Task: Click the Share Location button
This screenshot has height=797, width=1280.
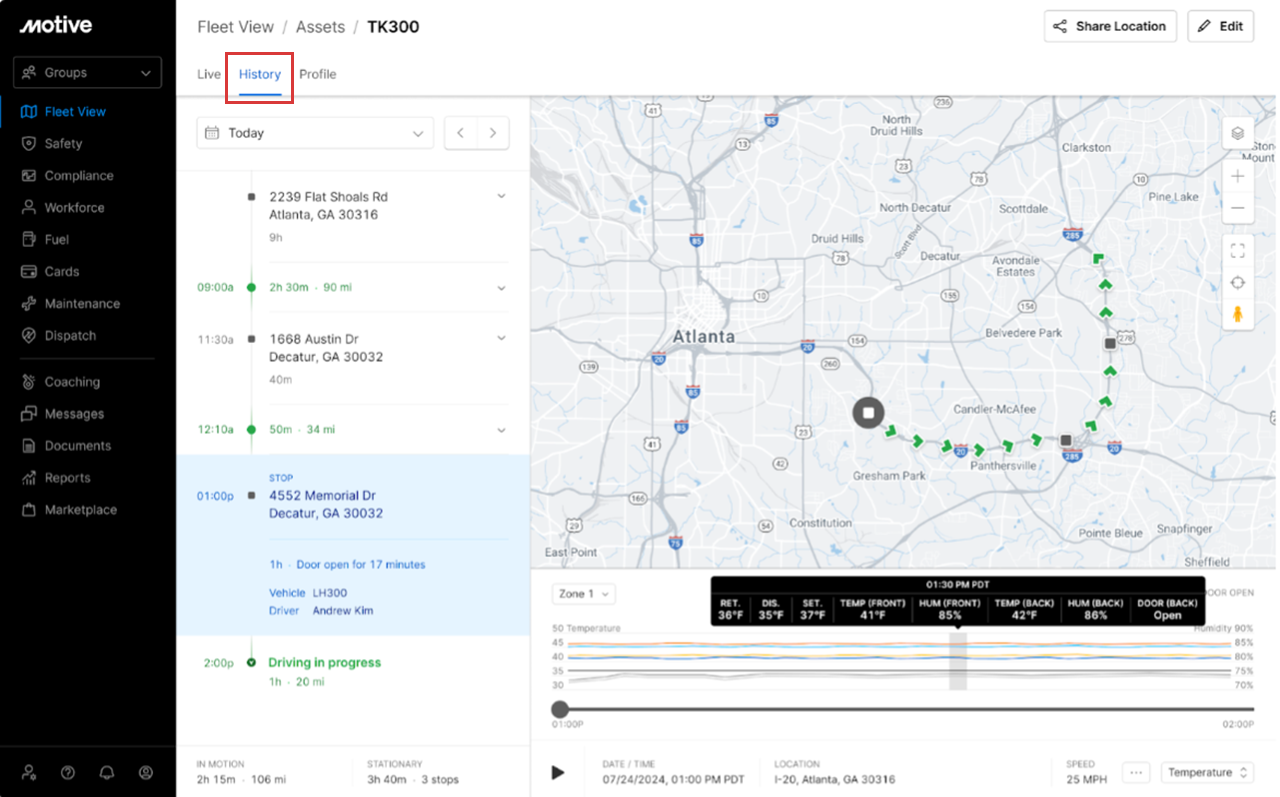Action: point(1110,26)
